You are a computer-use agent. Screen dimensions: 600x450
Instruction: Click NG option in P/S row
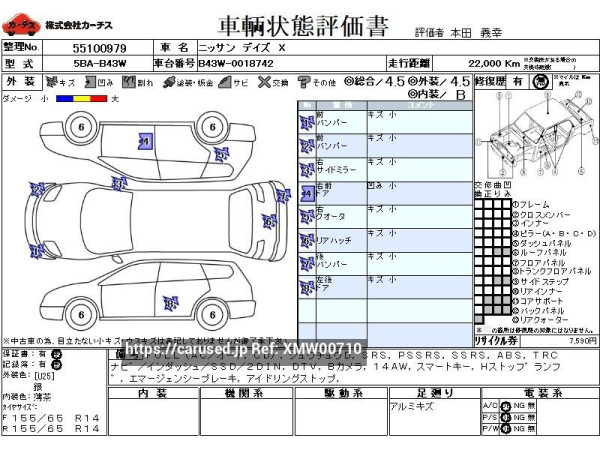[519, 417]
